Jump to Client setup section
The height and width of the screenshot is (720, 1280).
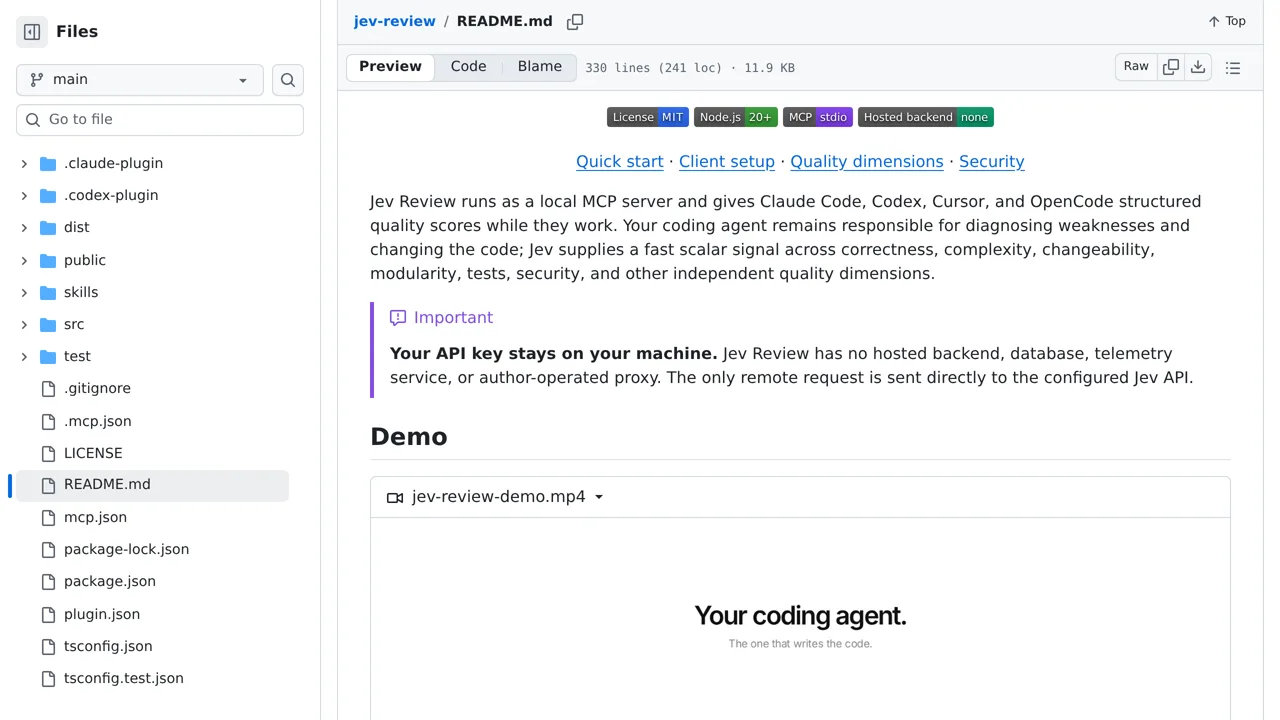727,161
